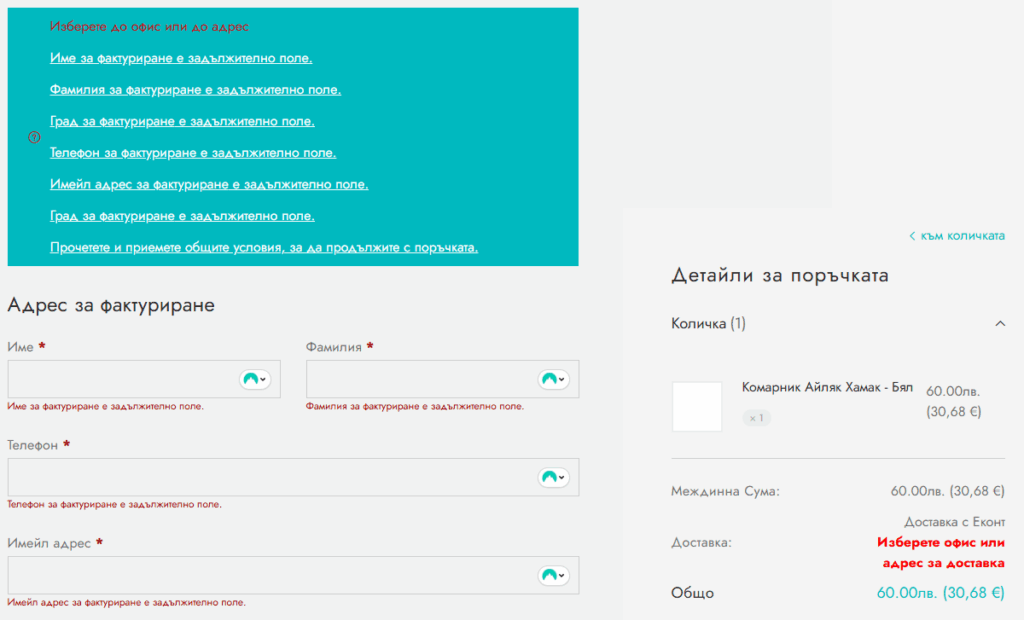Screen dimensions: 1024x620
Task: Click red 'Изберете офис или адрес за доставка' text
Action: click(x=940, y=553)
